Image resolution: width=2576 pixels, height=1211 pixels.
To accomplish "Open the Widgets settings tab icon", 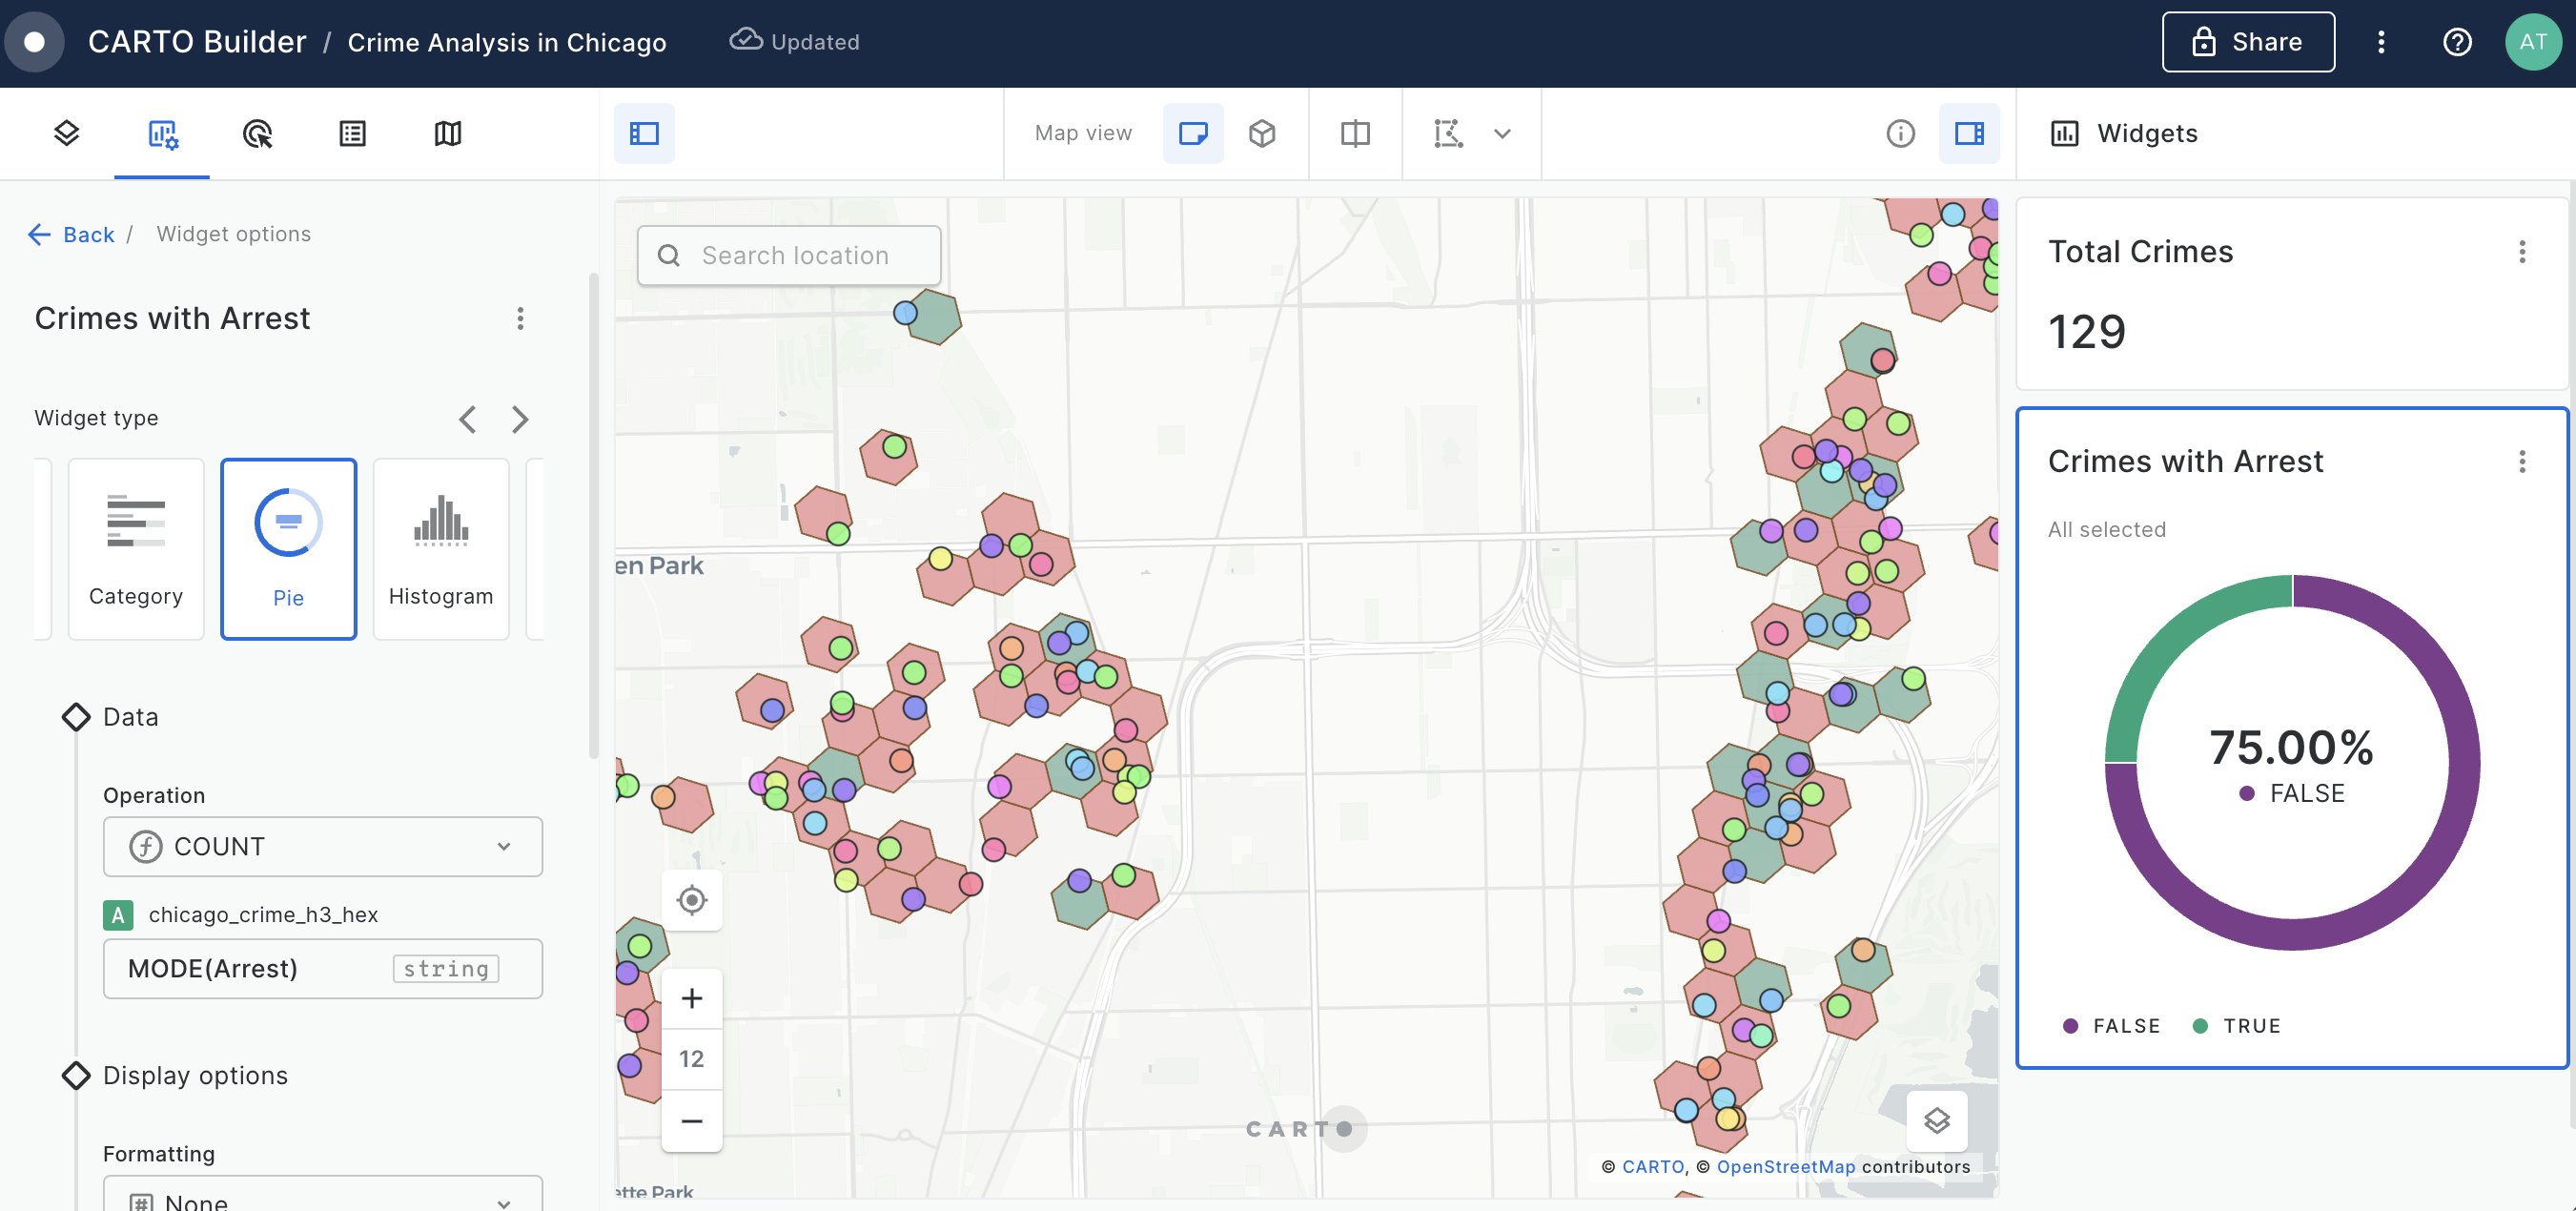I will 162,133.
